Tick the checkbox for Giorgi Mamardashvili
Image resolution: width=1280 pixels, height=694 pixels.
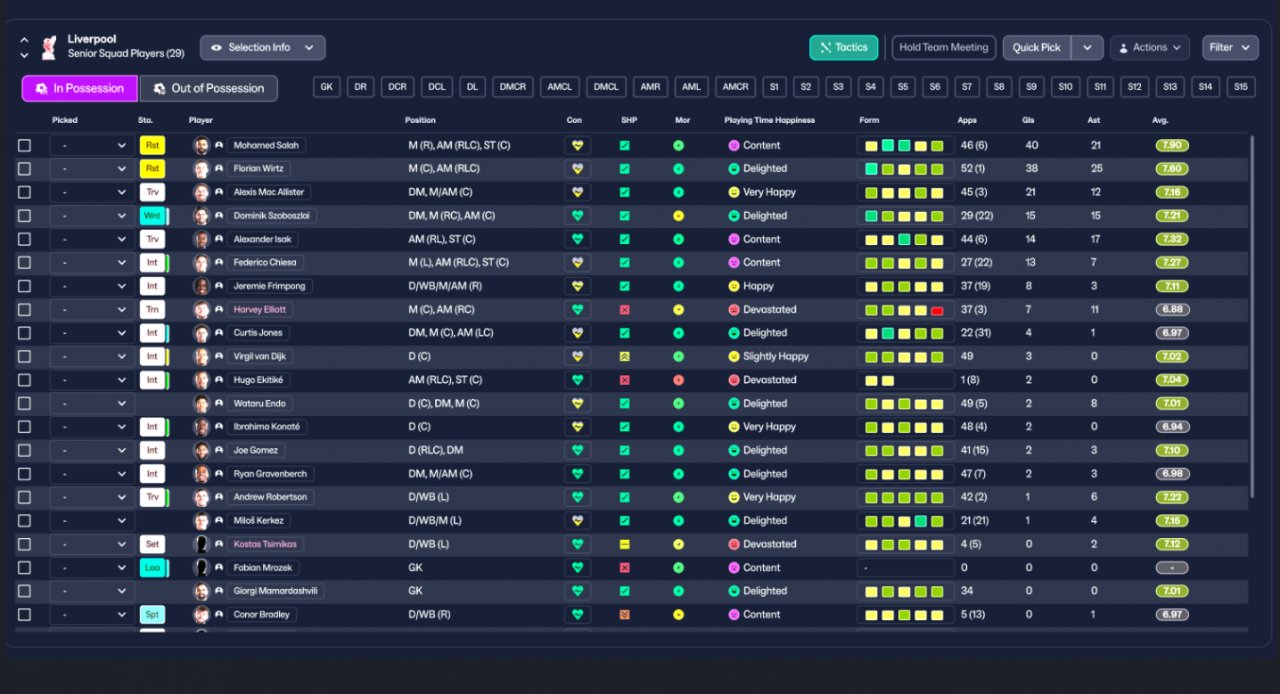click(24, 591)
